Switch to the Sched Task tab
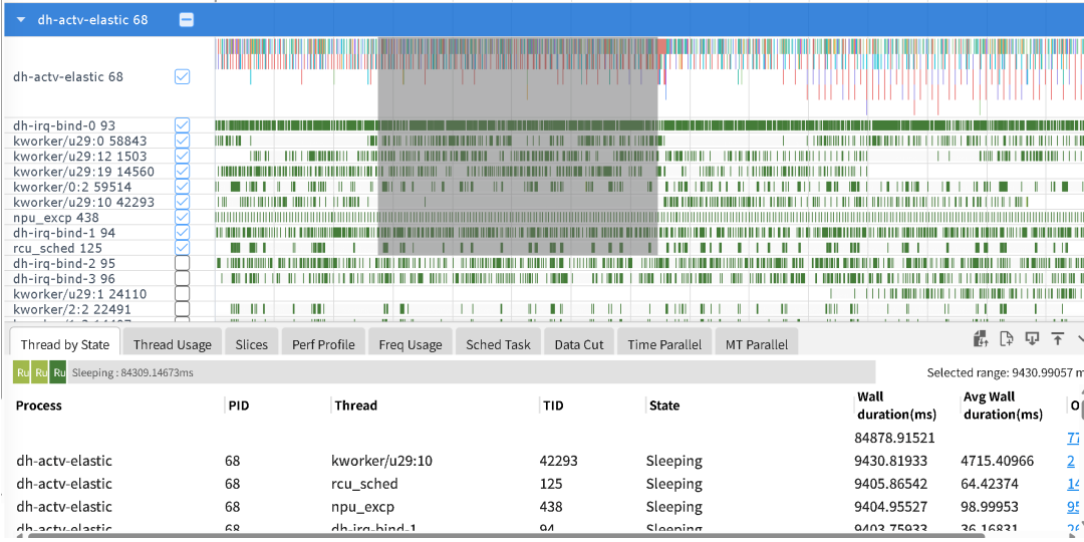Screen dimensions: 1084x542 click(498, 344)
